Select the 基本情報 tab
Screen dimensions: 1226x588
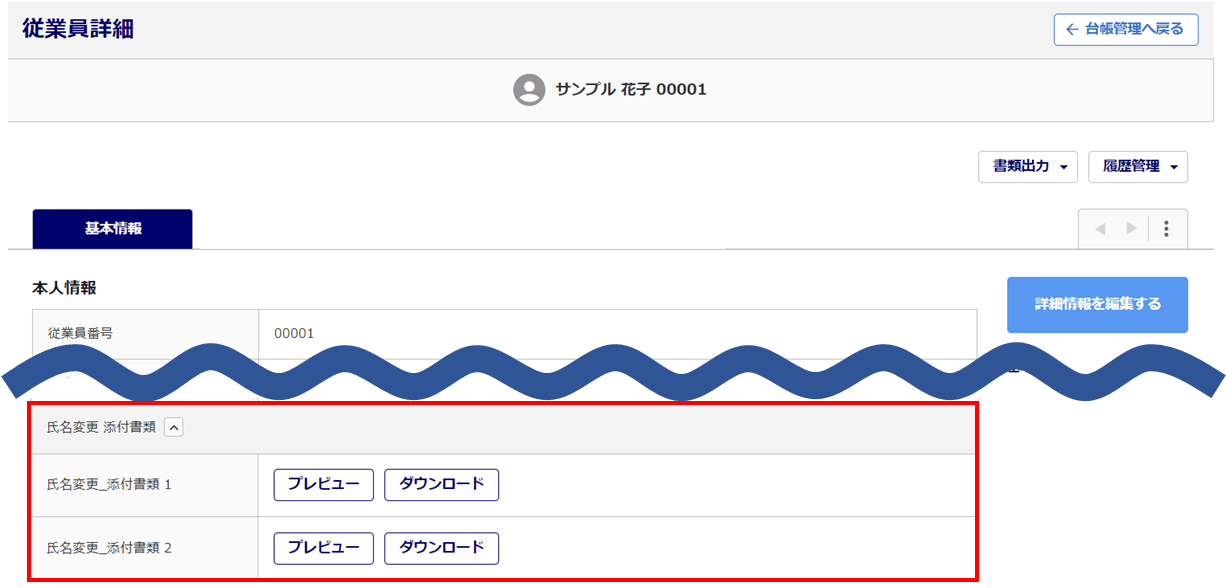click(x=113, y=229)
